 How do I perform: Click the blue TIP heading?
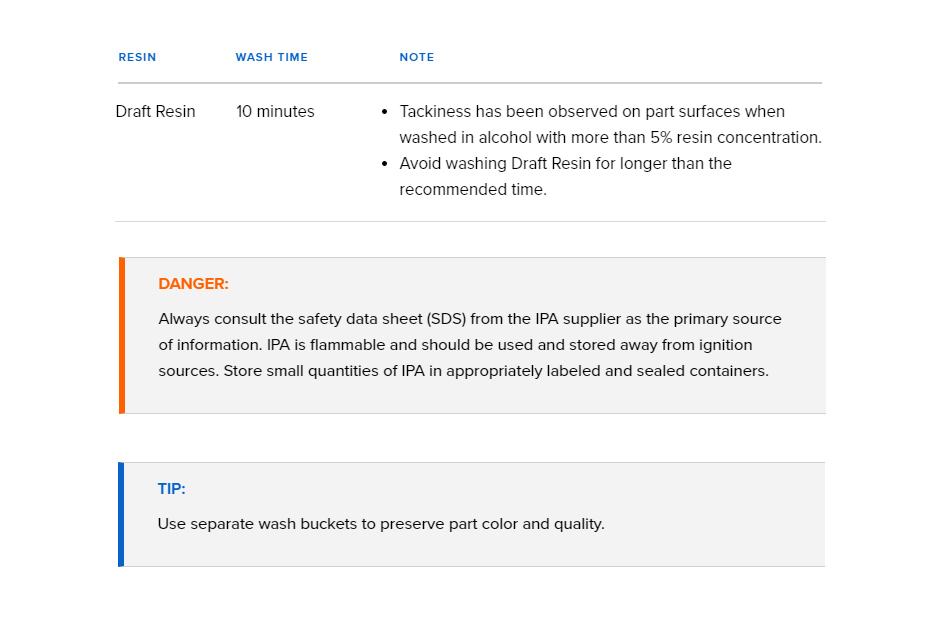pos(171,488)
